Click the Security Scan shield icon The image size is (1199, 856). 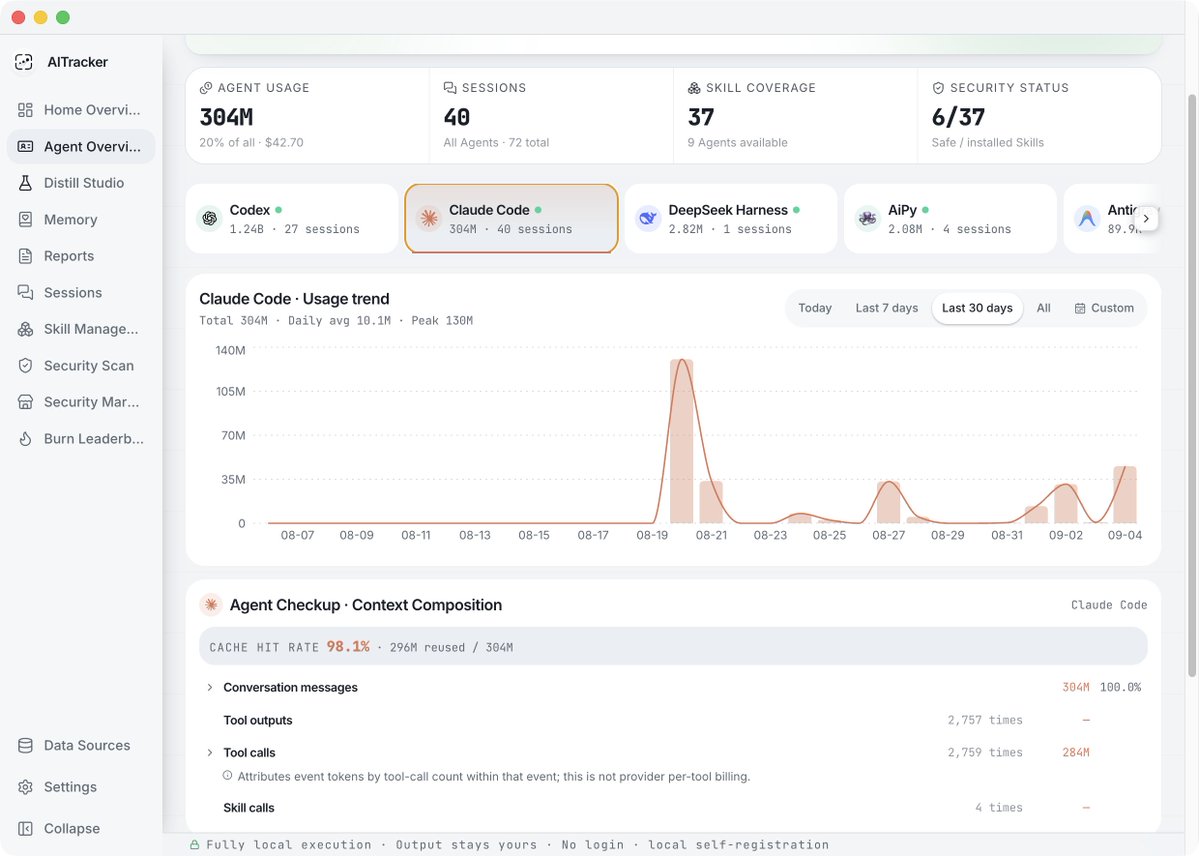coord(25,366)
